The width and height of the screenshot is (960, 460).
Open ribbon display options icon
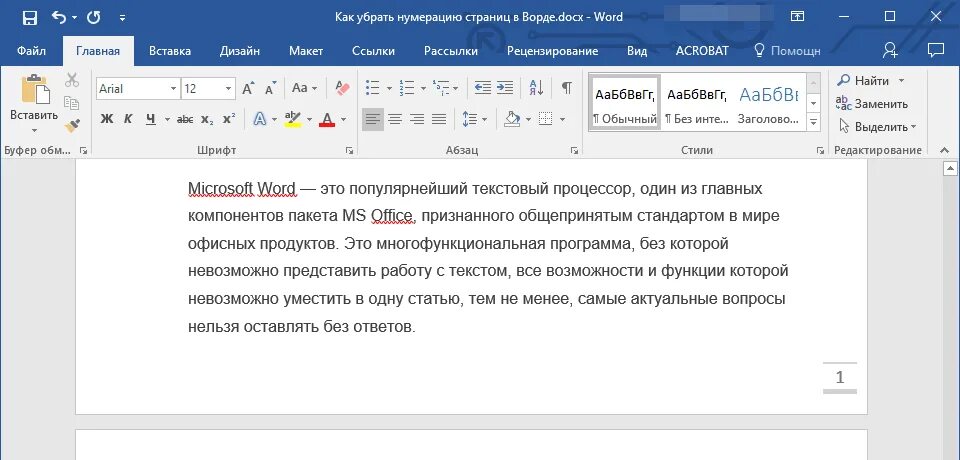tap(797, 17)
